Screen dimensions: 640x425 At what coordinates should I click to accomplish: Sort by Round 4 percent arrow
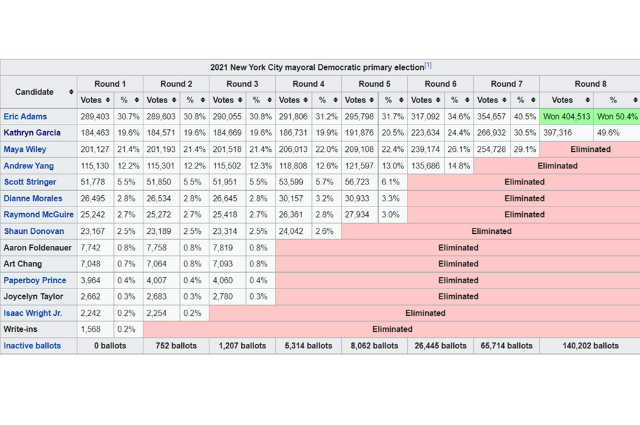pos(336,100)
